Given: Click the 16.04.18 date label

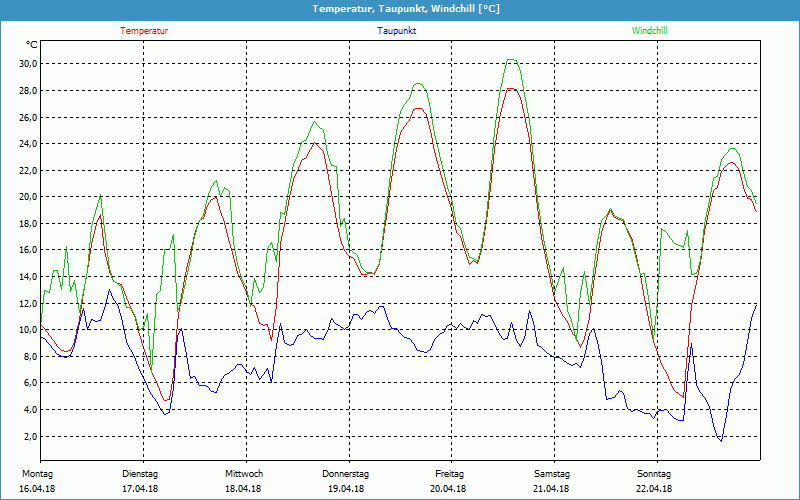Looking at the screenshot, I should click(37, 489).
